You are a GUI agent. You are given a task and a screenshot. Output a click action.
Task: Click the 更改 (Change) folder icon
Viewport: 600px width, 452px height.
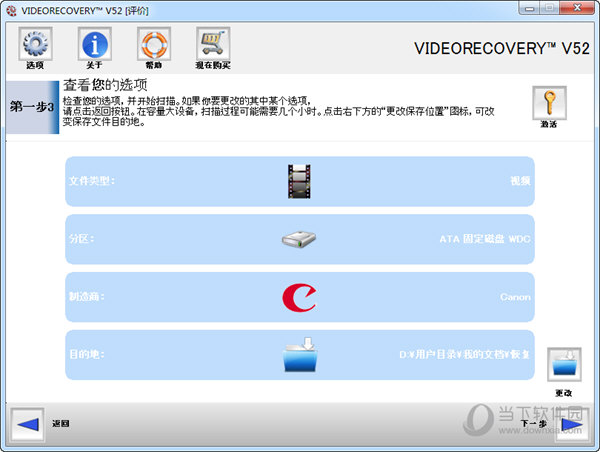click(564, 364)
